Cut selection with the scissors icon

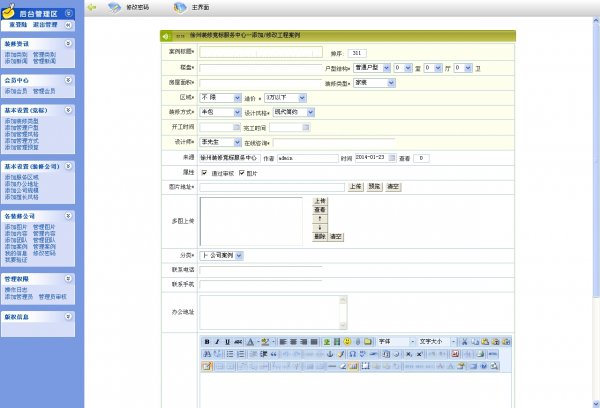pos(465,342)
